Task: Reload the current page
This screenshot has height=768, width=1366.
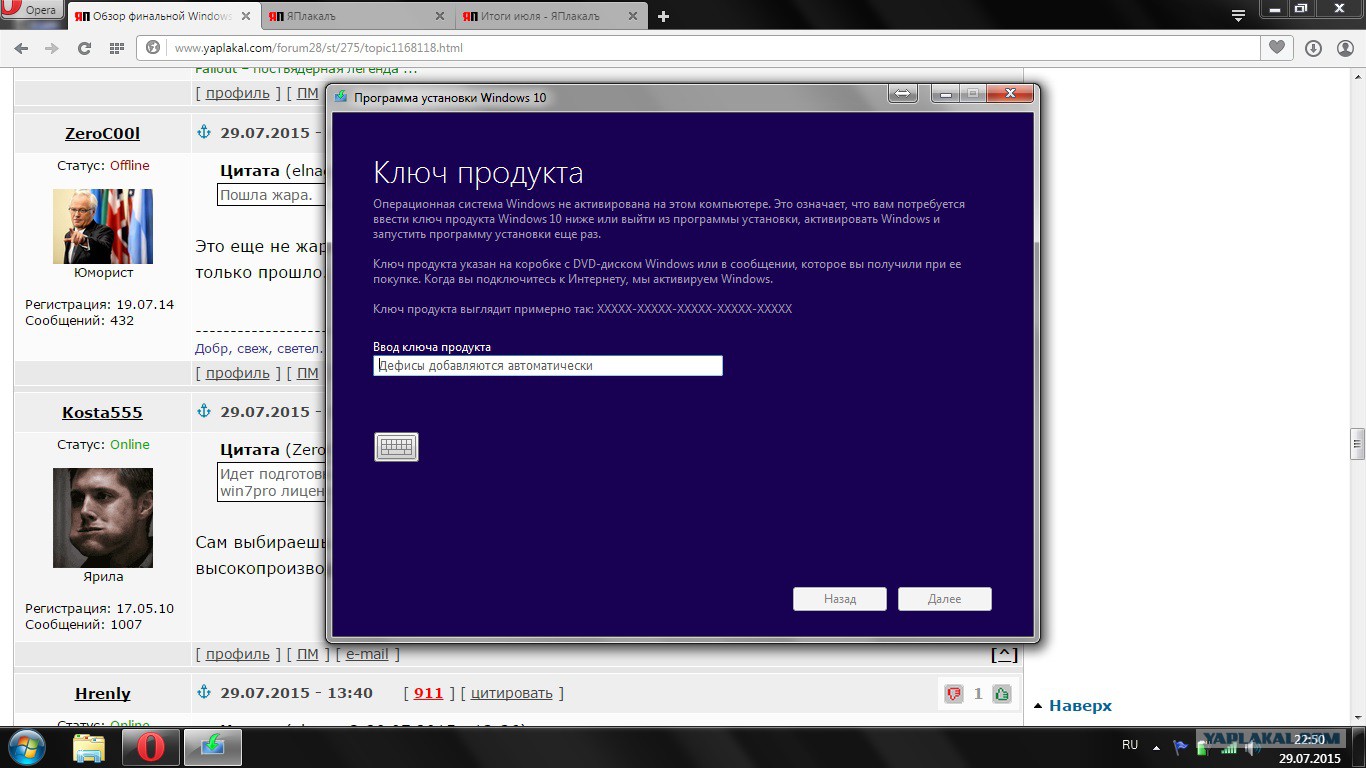Action: coord(84,48)
